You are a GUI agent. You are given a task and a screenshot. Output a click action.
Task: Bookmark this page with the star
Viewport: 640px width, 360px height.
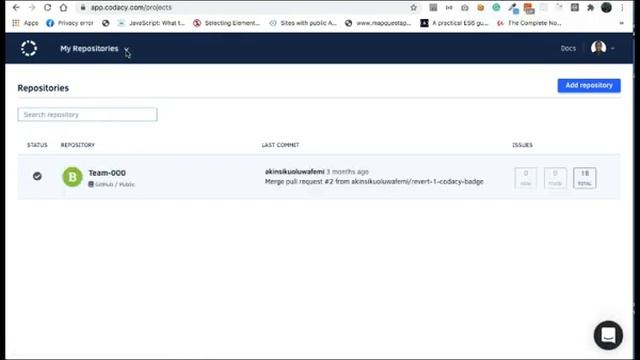click(413, 7)
